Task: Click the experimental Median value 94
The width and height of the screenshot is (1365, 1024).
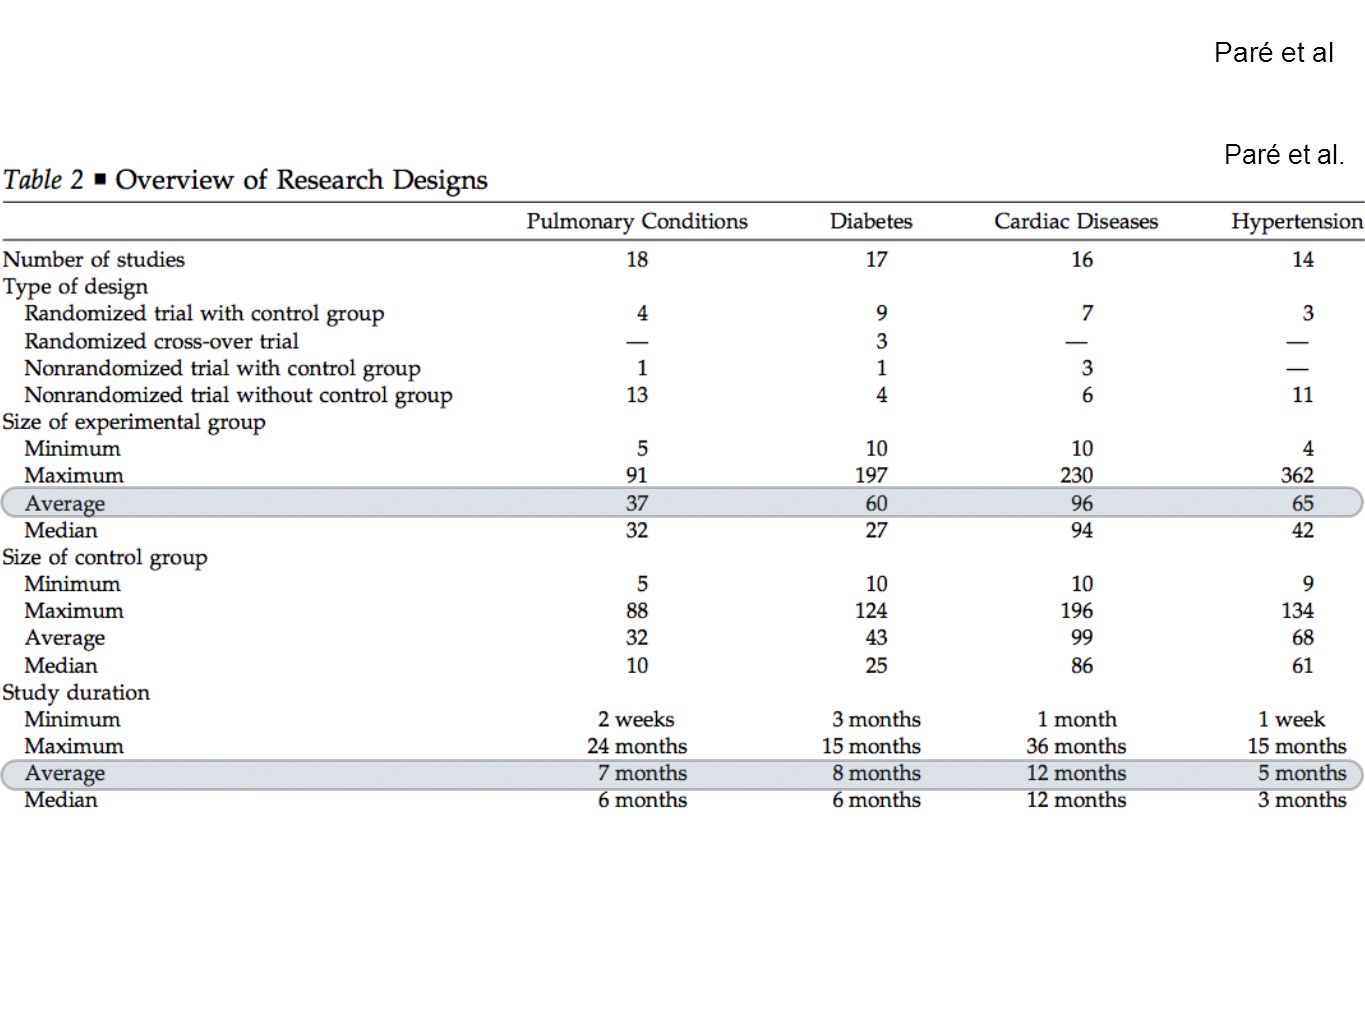Action: 1082,530
